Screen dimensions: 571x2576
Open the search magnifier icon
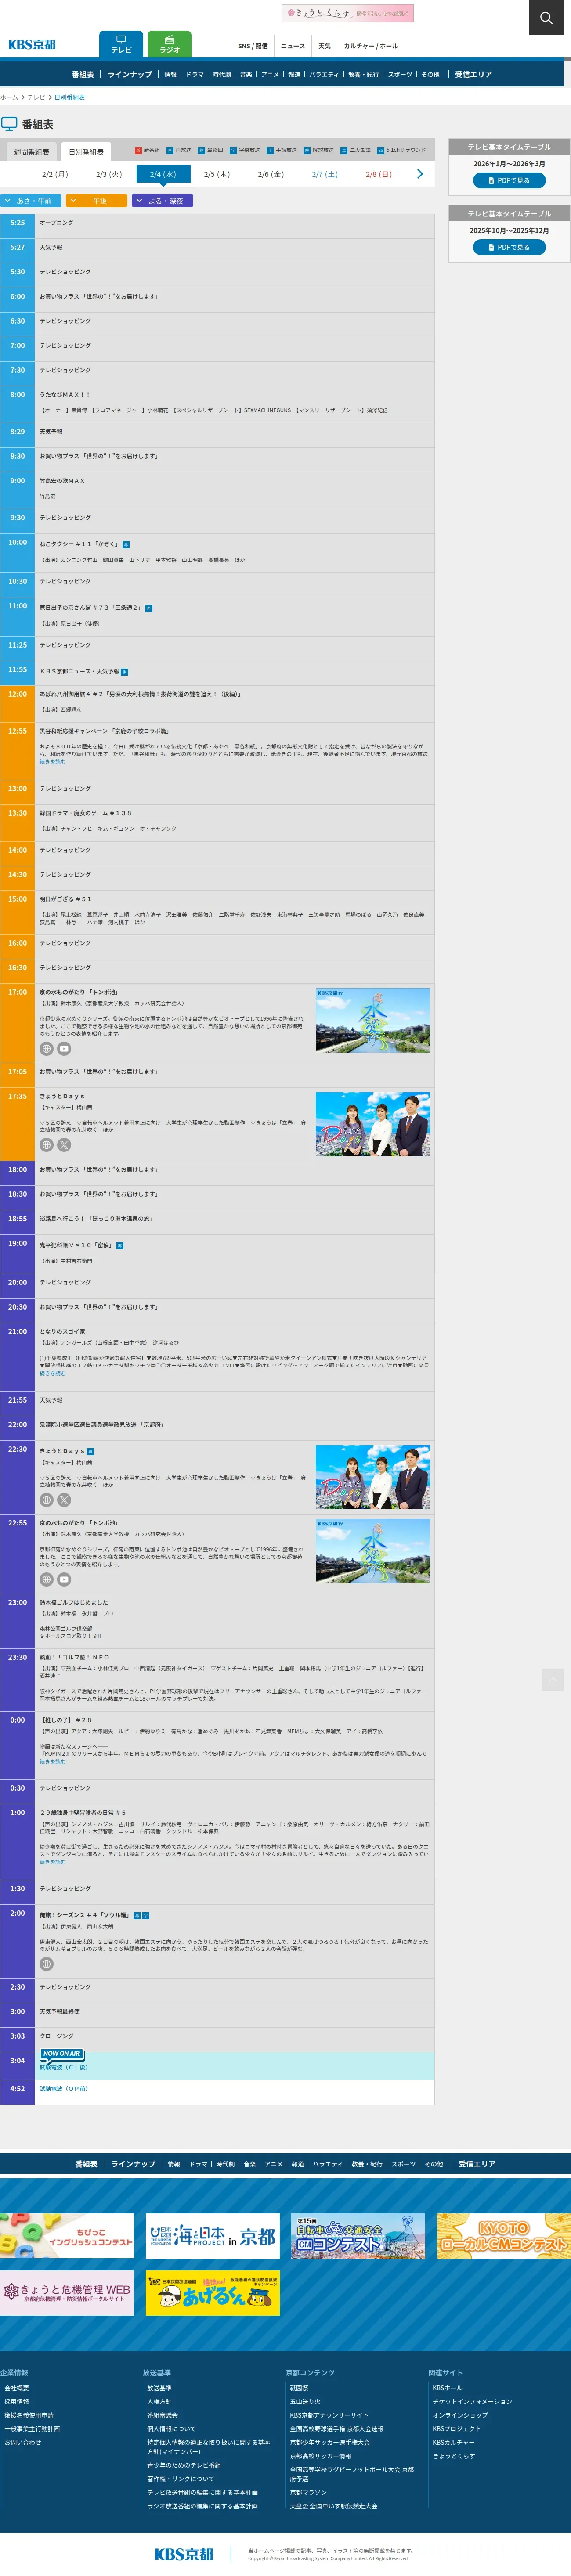point(546,17)
